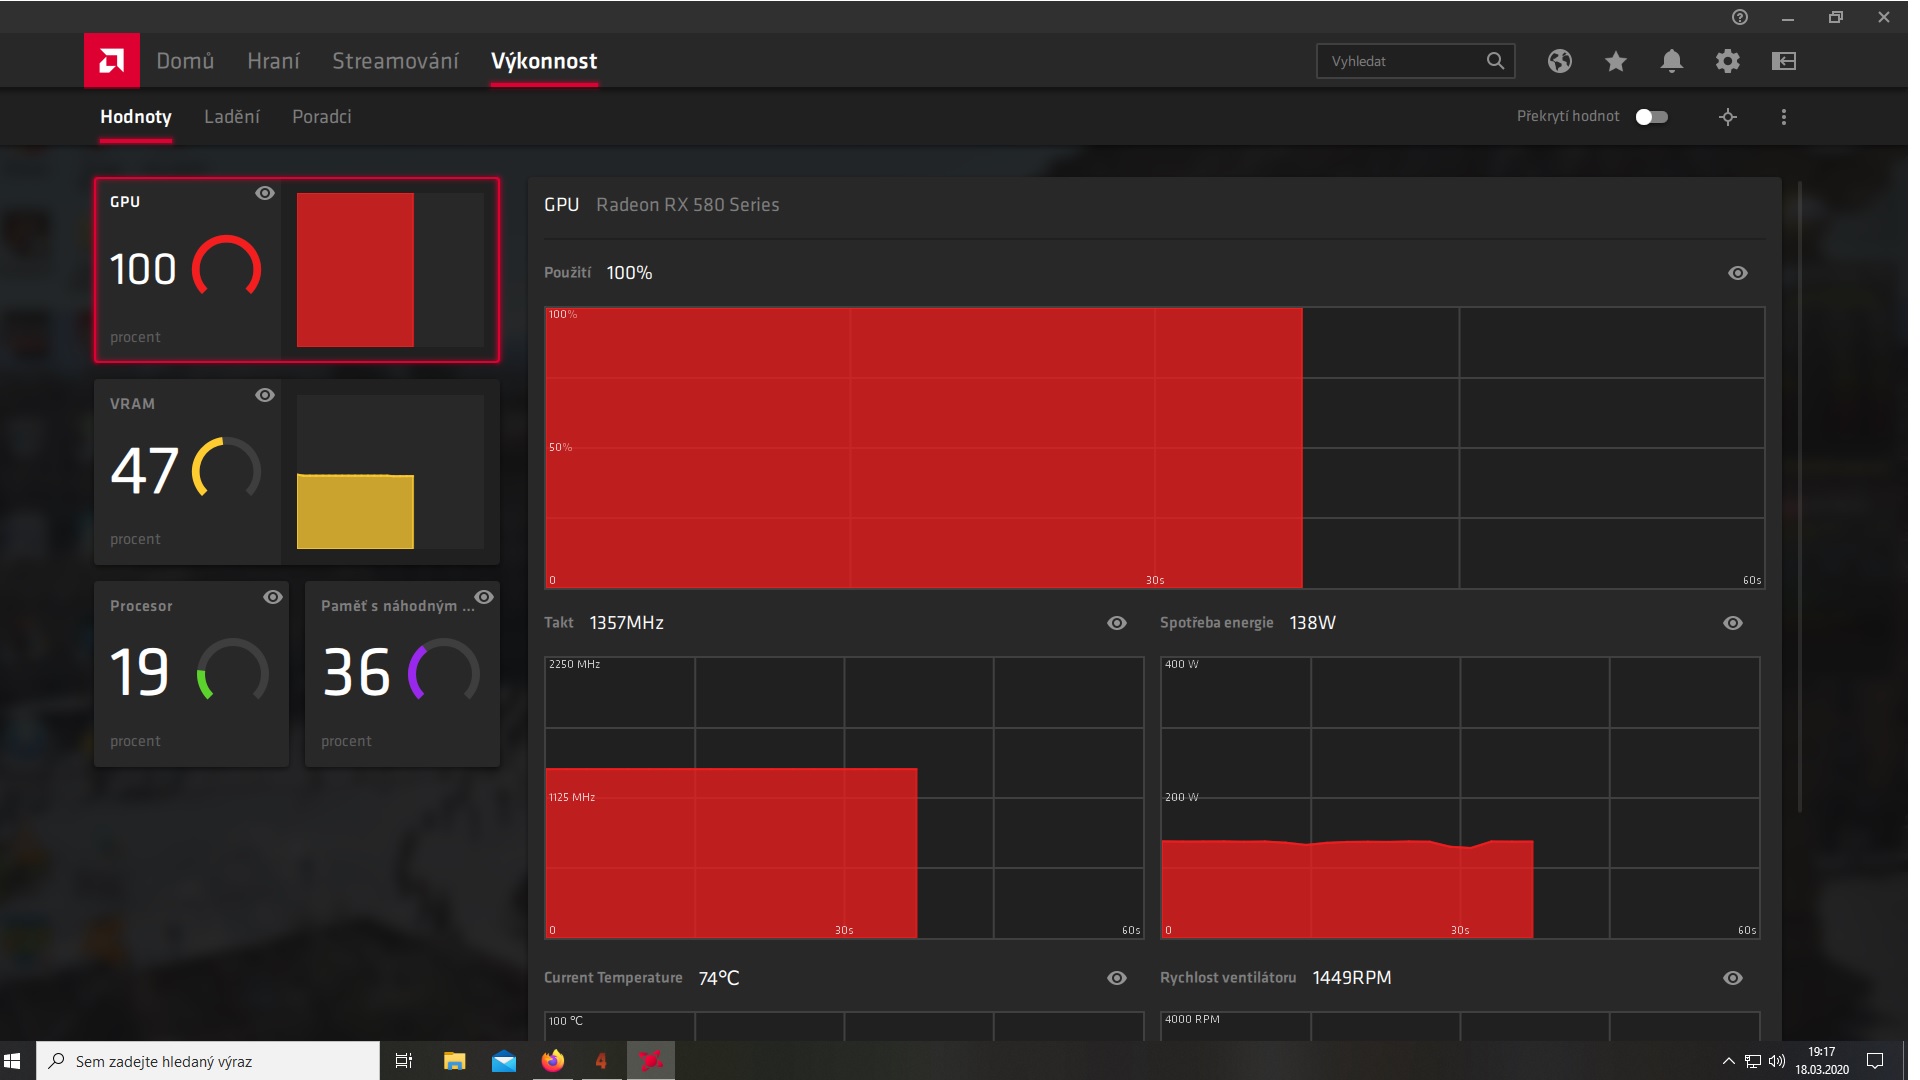Click the help question mark icon
This screenshot has width=1920, height=1080.
(x=1739, y=17)
